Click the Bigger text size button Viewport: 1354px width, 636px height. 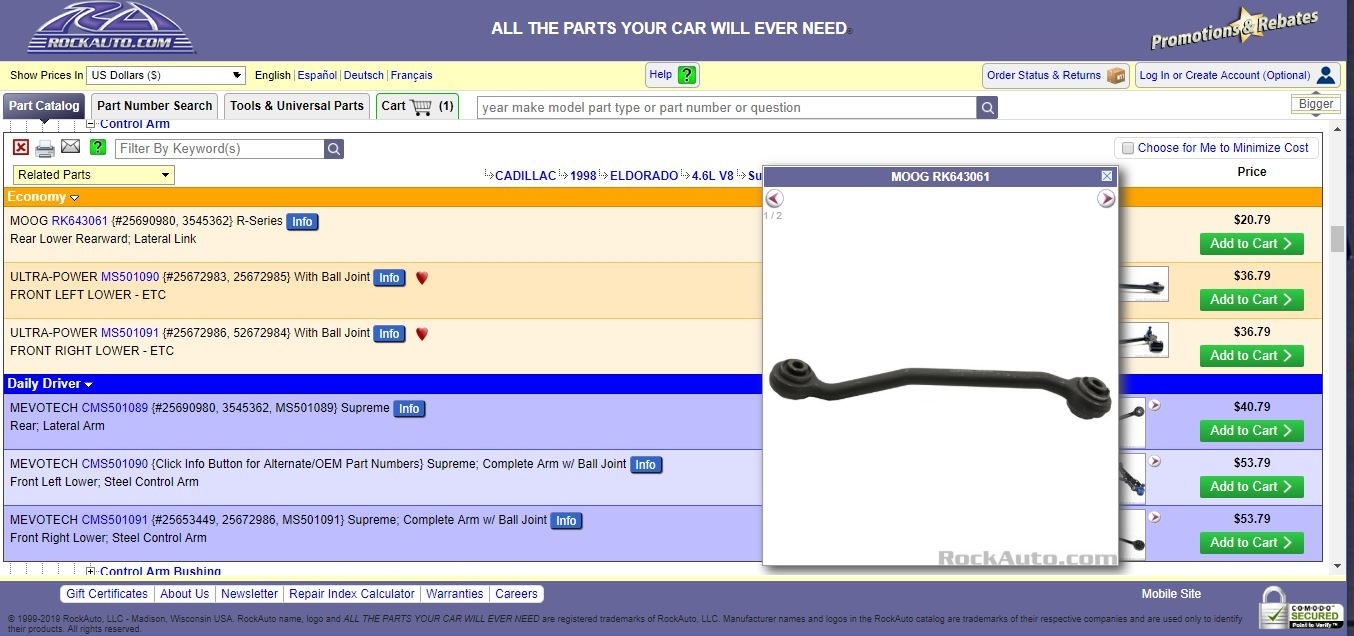tap(1316, 104)
